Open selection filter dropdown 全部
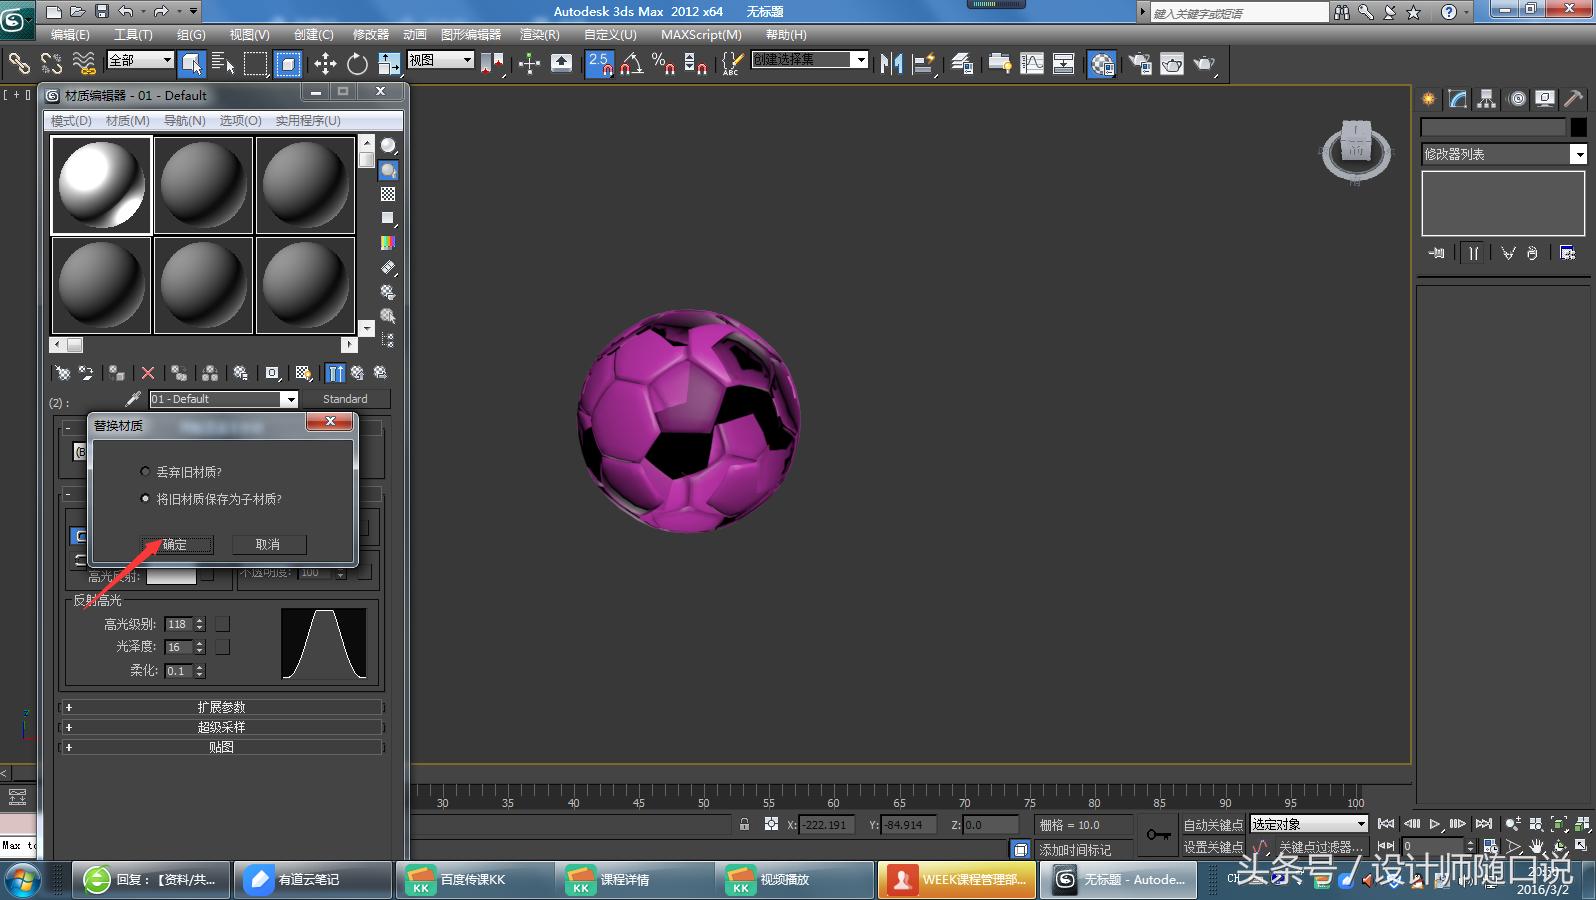 (140, 60)
